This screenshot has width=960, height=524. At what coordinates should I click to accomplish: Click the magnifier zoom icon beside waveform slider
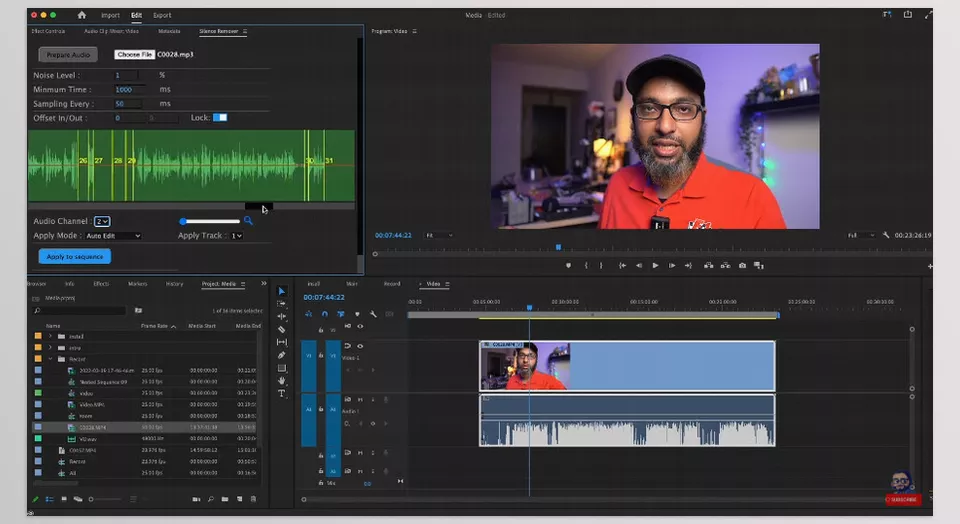click(x=248, y=221)
